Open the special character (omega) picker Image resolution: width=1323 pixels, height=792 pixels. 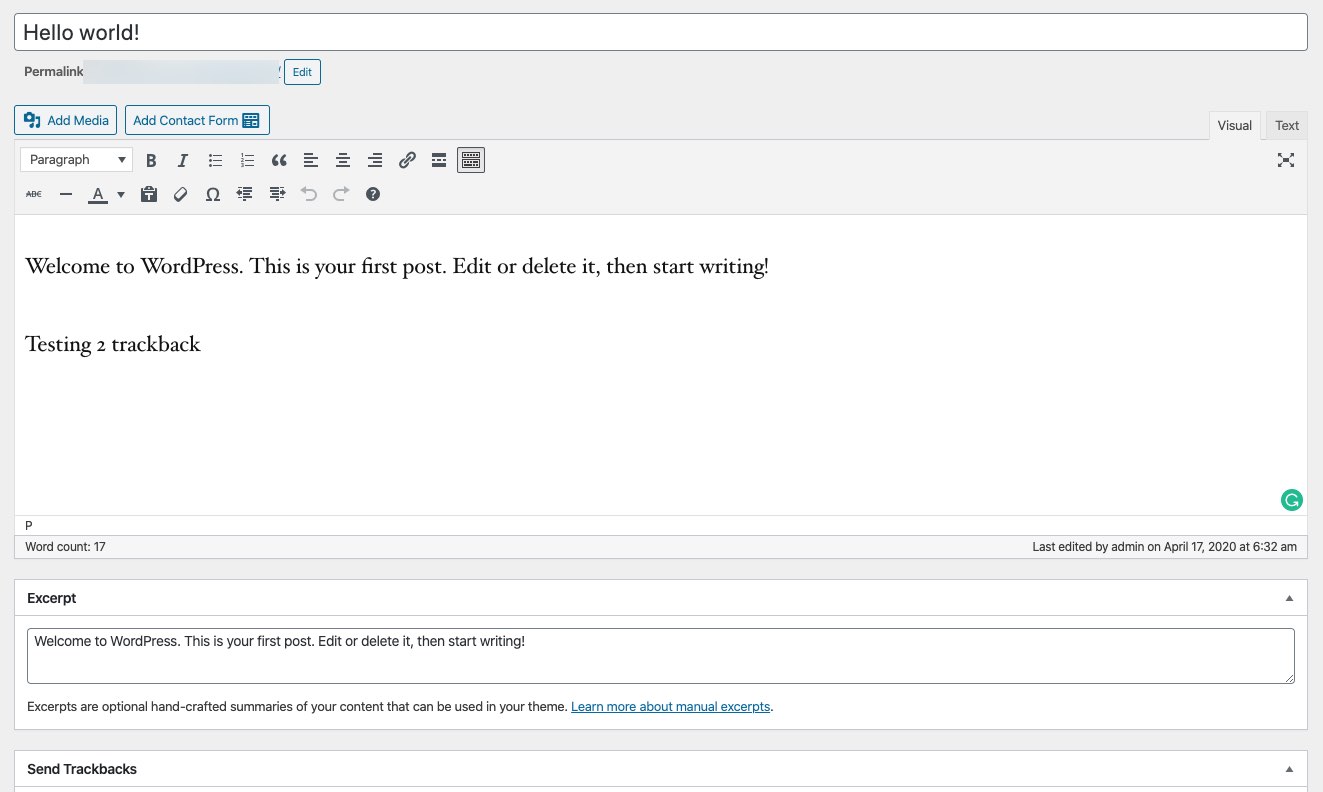(213, 194)
